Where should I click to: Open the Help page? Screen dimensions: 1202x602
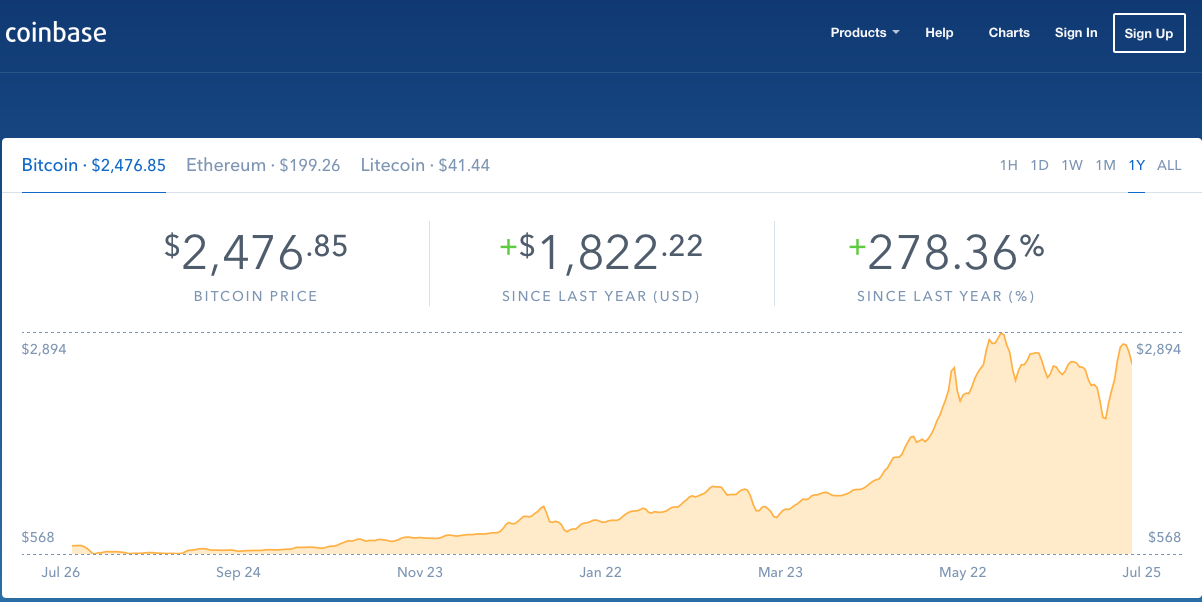pyautogui.click(x=939, y=33)
